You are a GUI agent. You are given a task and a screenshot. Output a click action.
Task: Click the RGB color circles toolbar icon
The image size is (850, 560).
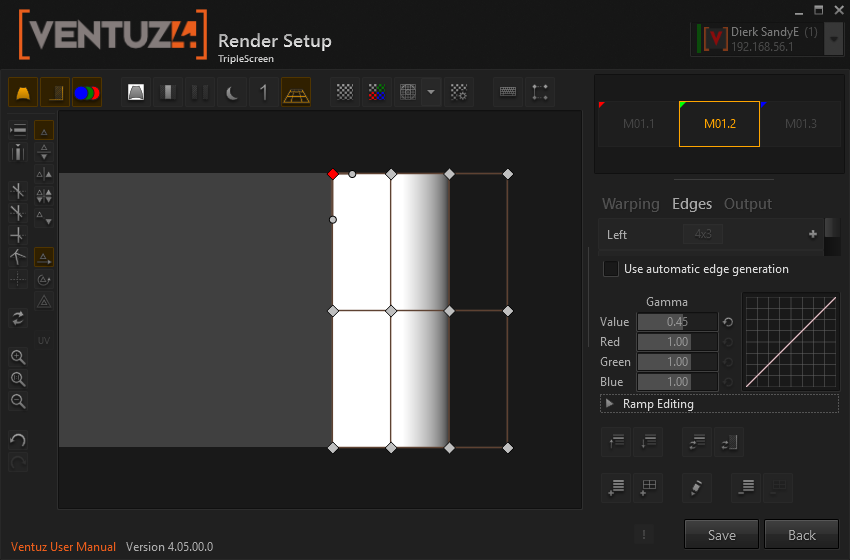pos(87,93)
